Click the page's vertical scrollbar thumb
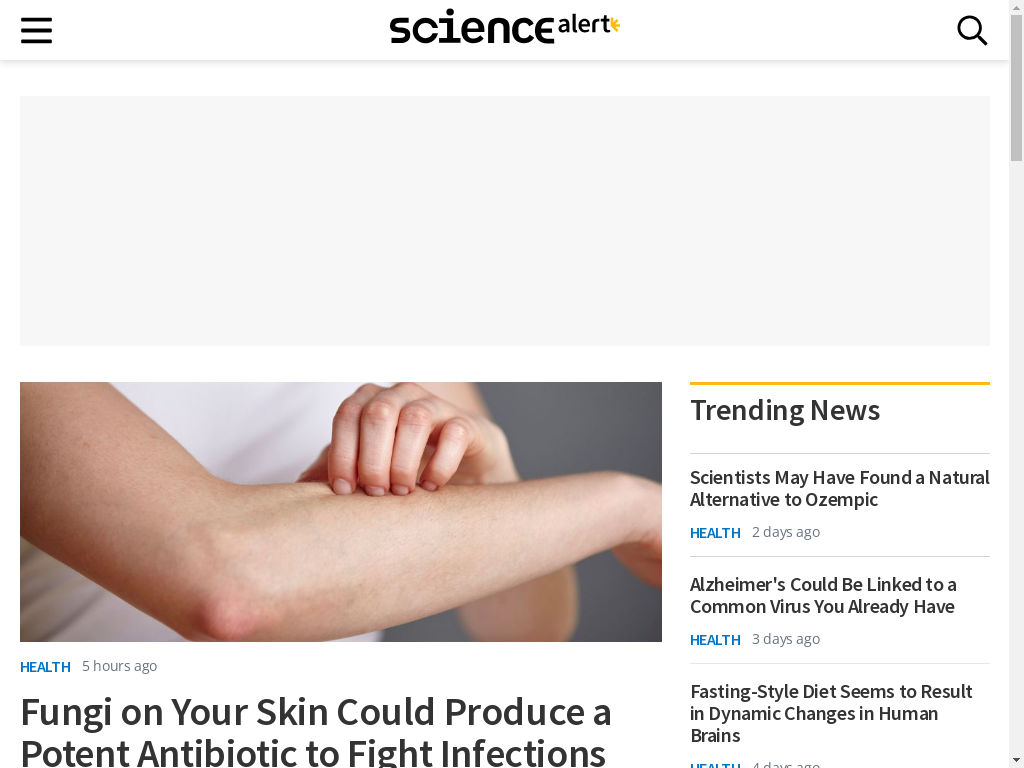This screenshot has width=1024, height=768. [x=1016, y=87]
